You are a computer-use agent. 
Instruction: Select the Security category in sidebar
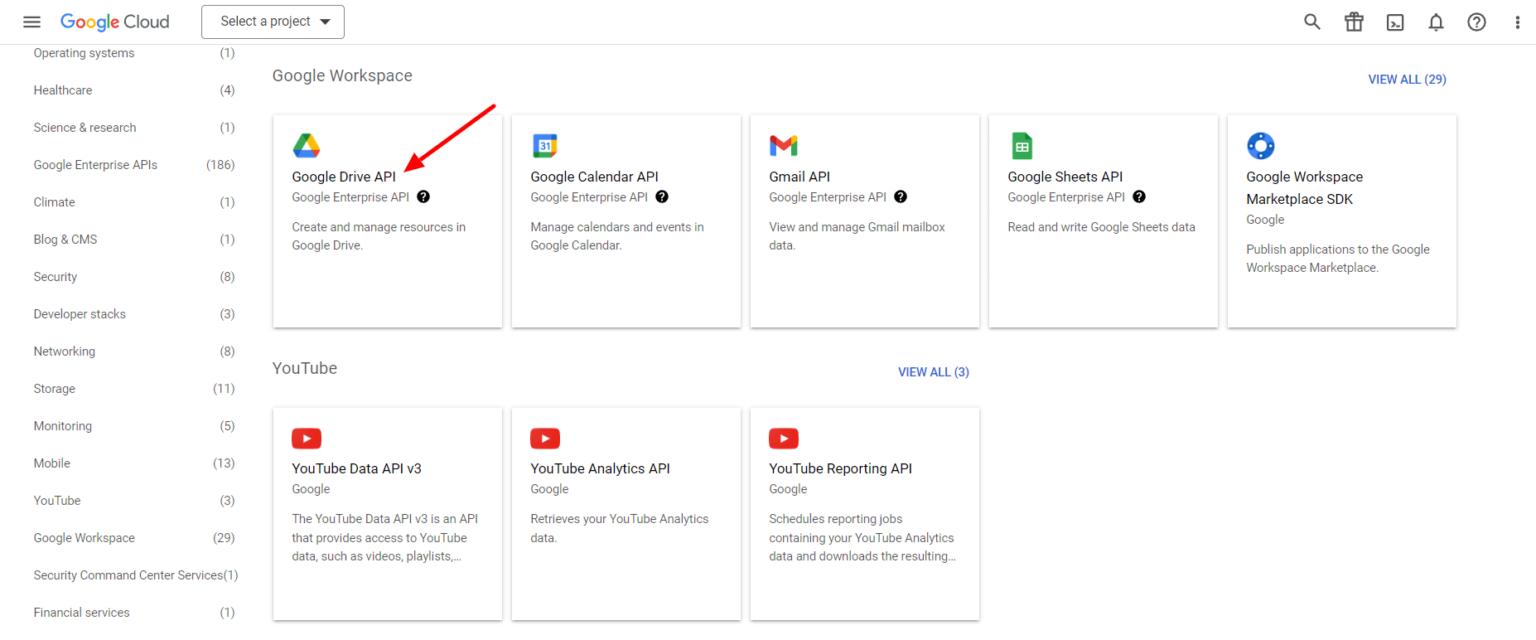[56, 276]
